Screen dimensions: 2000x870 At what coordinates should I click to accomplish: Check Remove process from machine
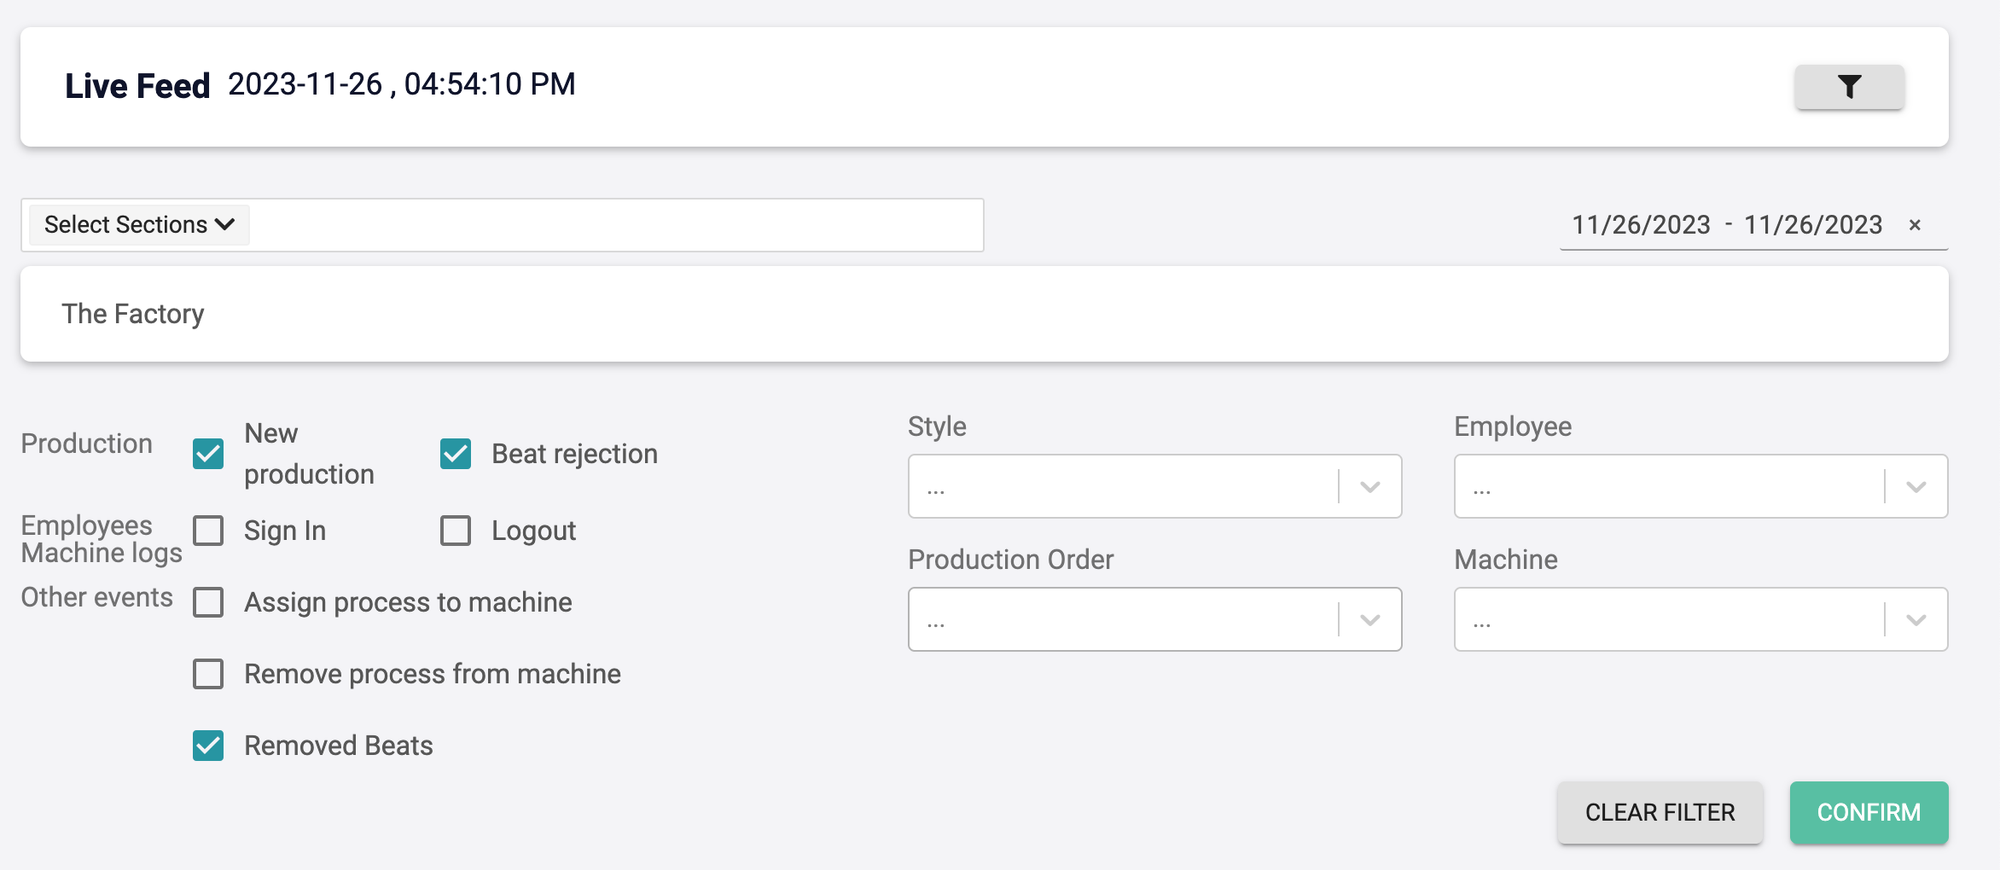coord(208,674)
